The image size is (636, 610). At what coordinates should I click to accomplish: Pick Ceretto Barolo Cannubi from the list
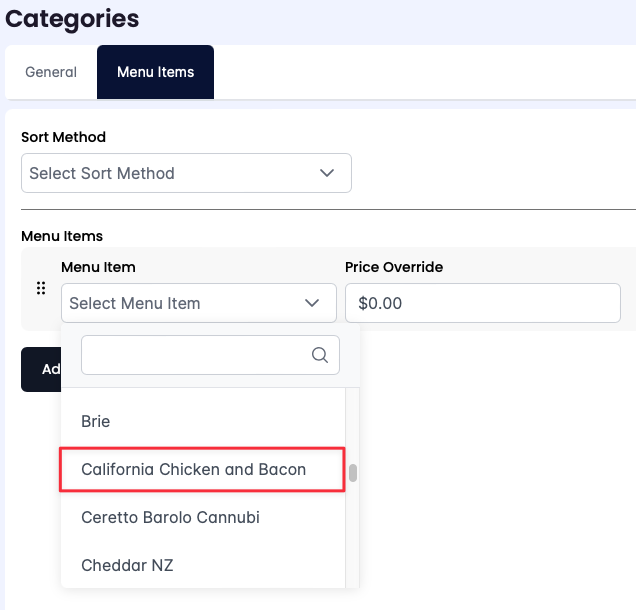(170, 518)
